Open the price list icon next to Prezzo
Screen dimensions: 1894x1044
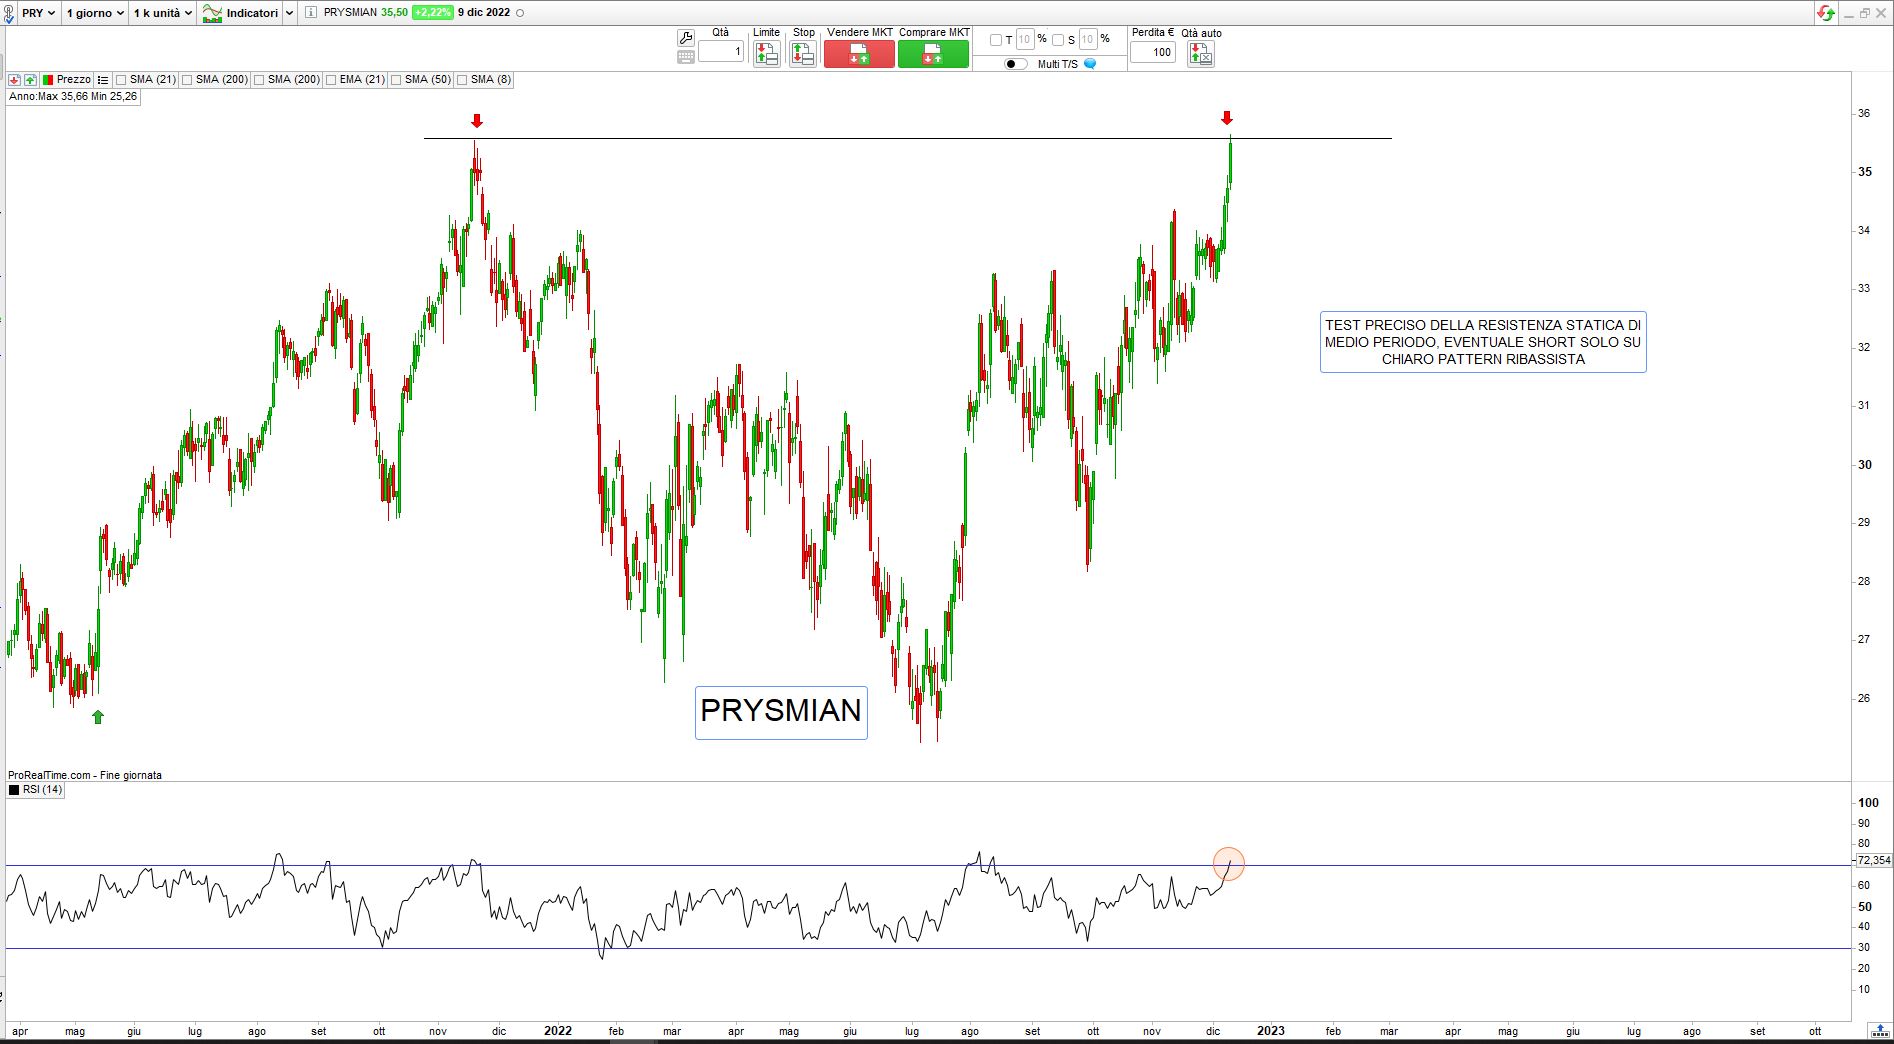(x=103, y=80)
